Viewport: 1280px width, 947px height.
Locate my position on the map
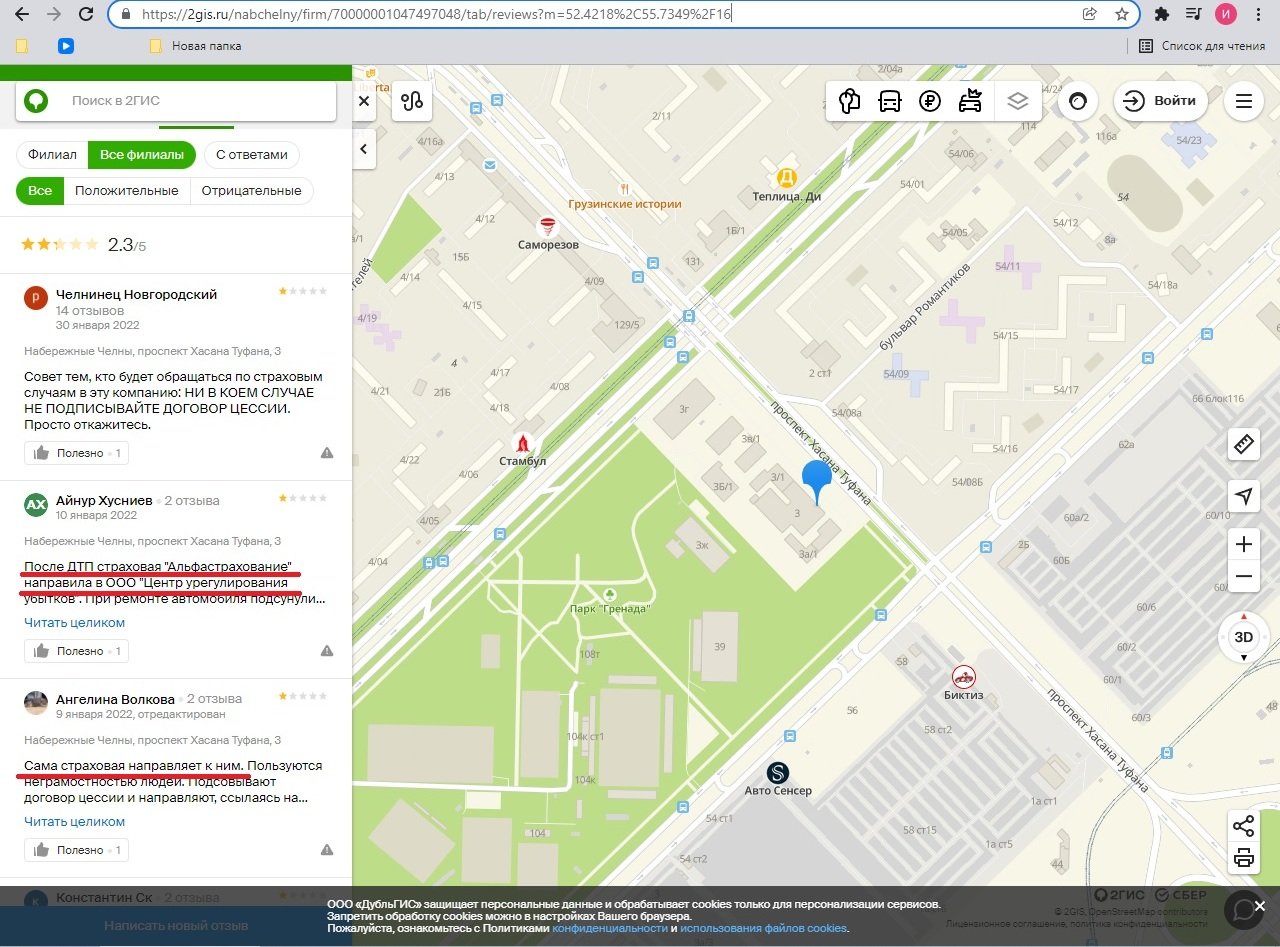pyautogui.click(x=1244, y=497)
